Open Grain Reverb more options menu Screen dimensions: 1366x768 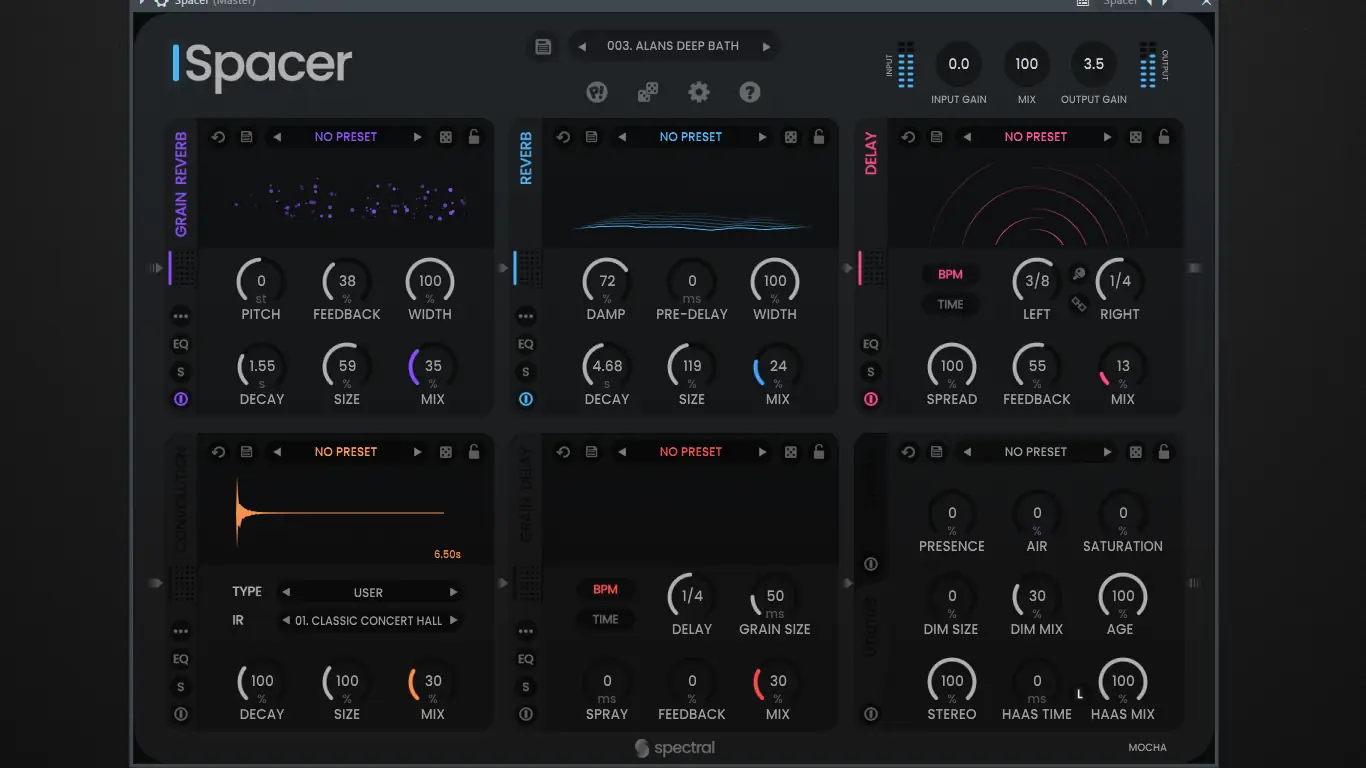(x=181, y=316)
